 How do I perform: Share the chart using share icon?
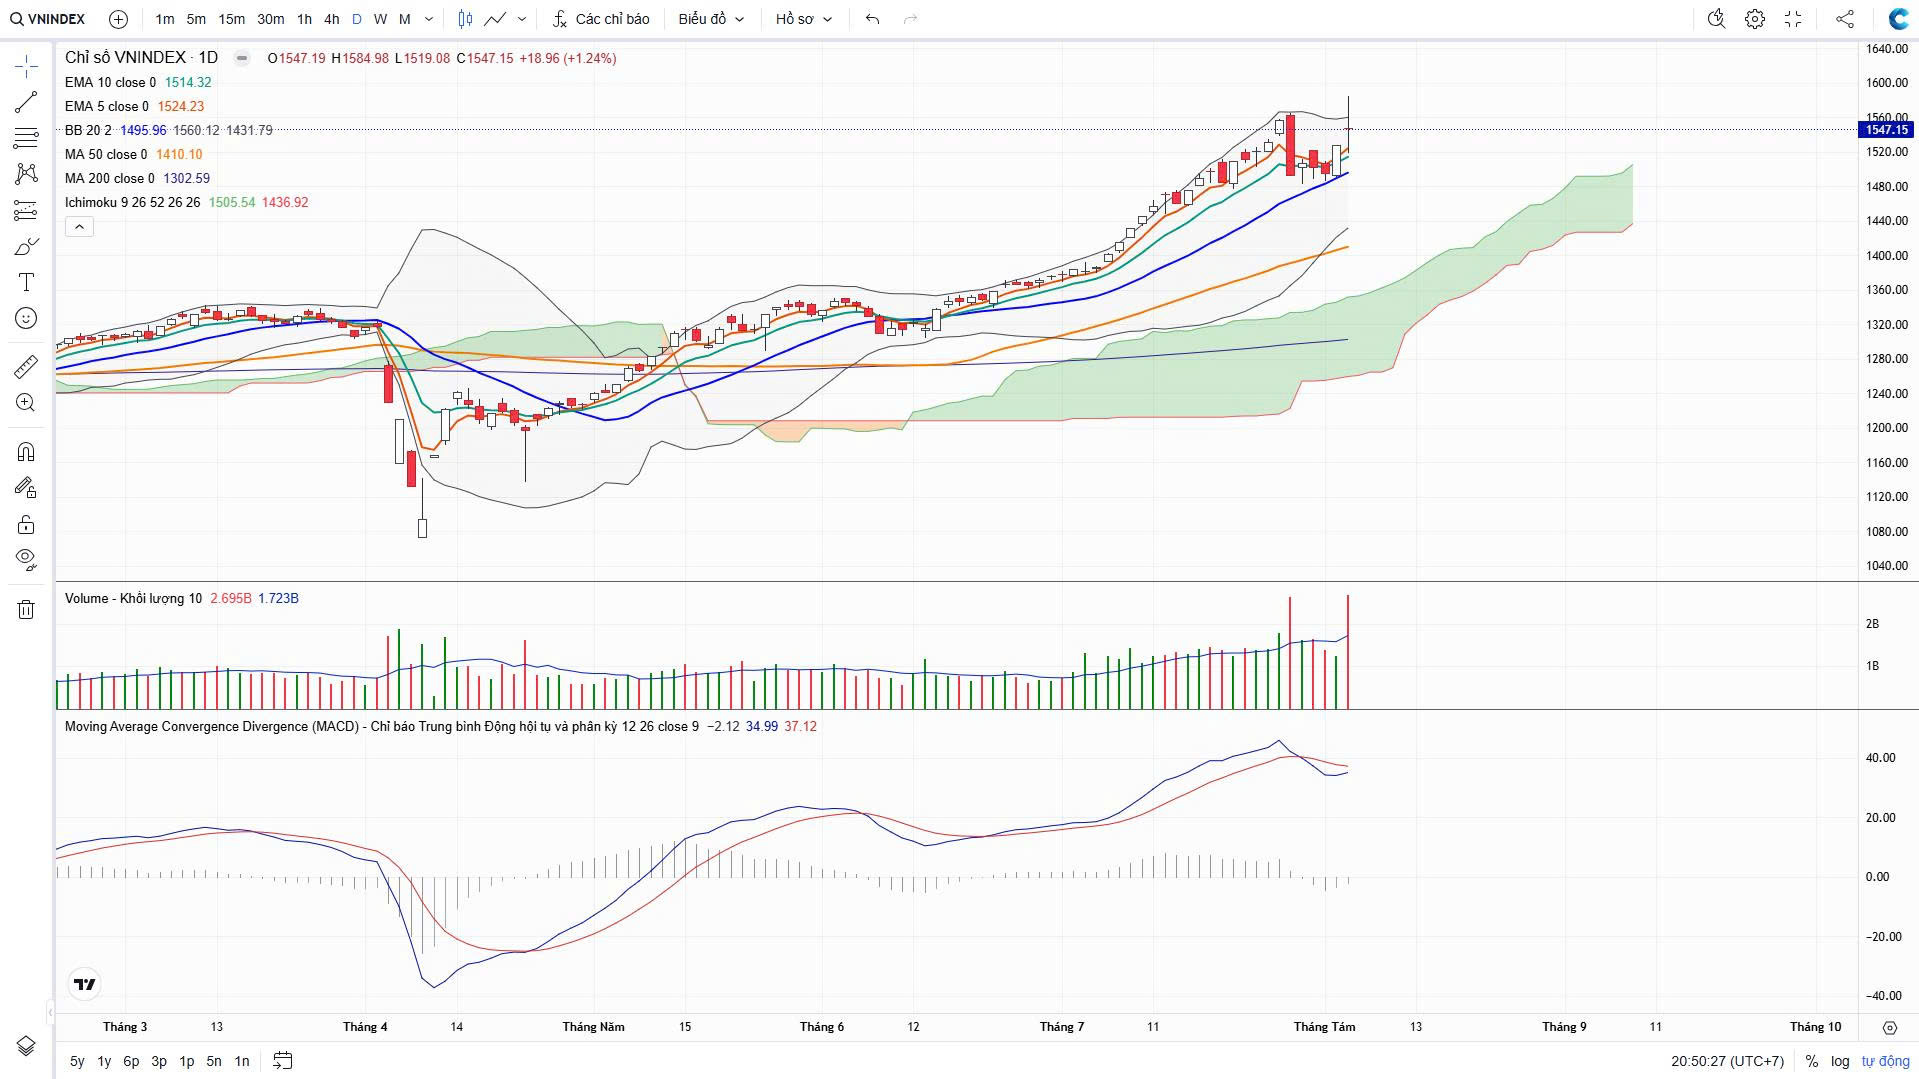click(1845, 19)
